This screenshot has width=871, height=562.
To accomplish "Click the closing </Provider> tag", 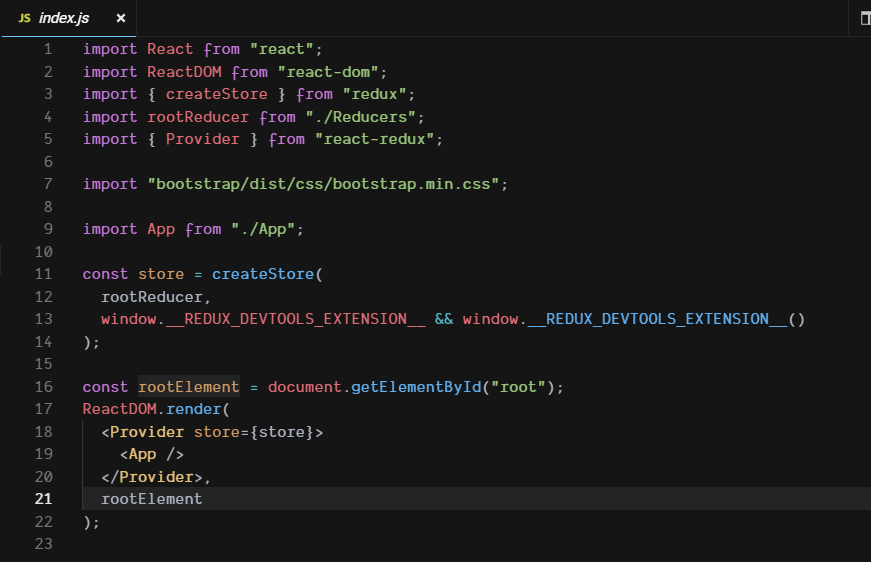I will click(152, 477).
